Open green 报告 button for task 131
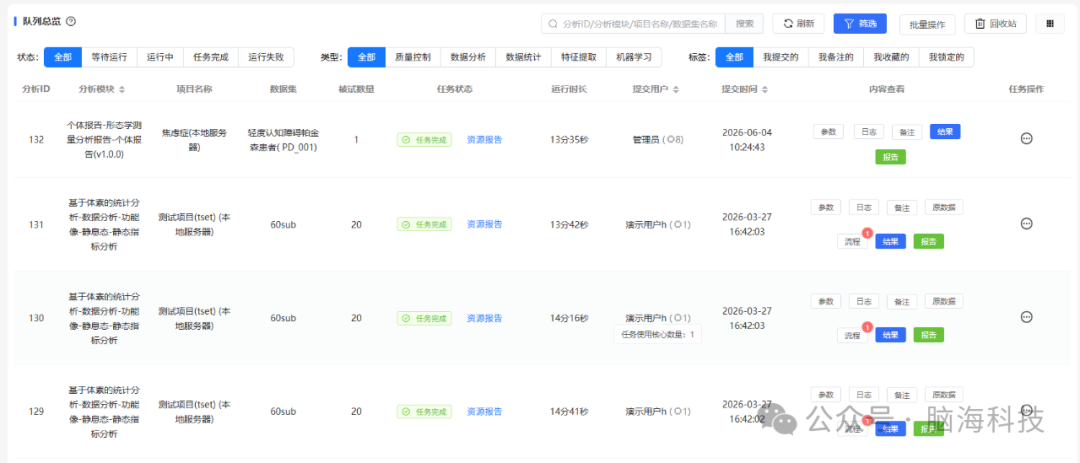 point(928,241)
